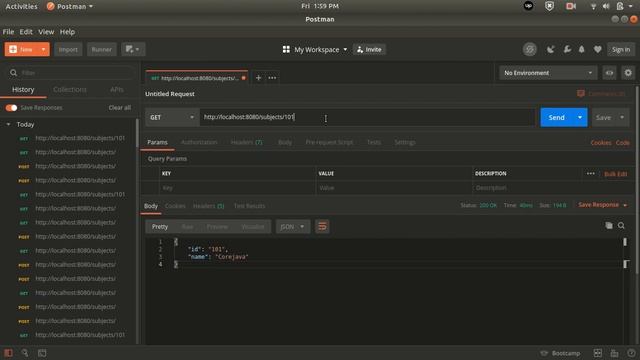
Task: Click the Clear all history link
Action: coord(120,108)
